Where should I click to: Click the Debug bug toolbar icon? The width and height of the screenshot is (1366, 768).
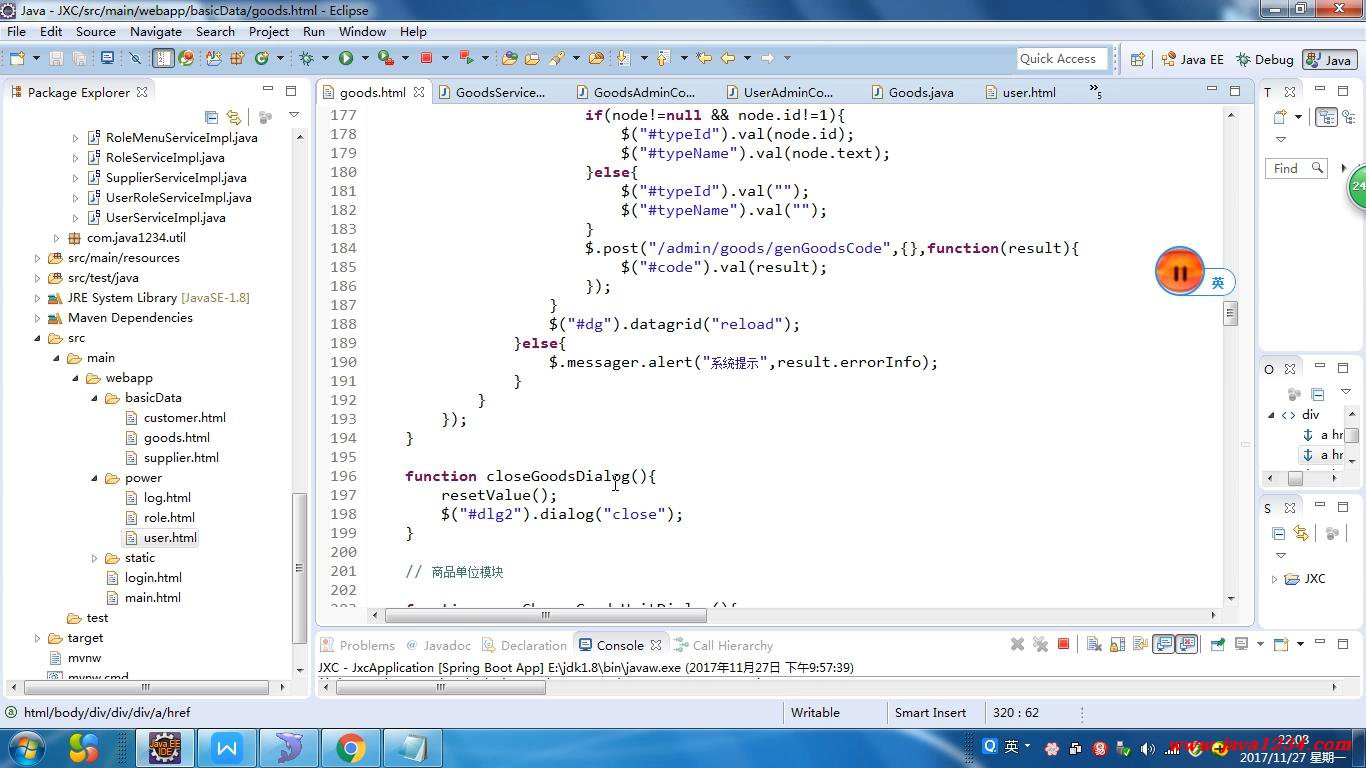(x=305, y=58)
